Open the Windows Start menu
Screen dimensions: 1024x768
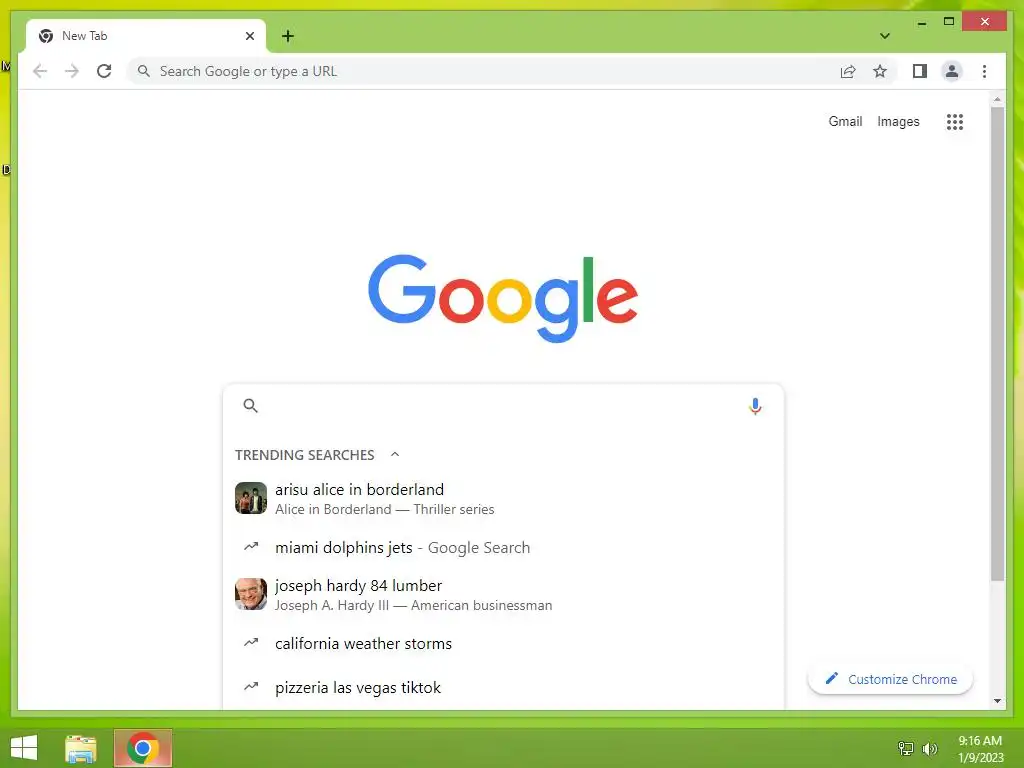pos(24,748)
